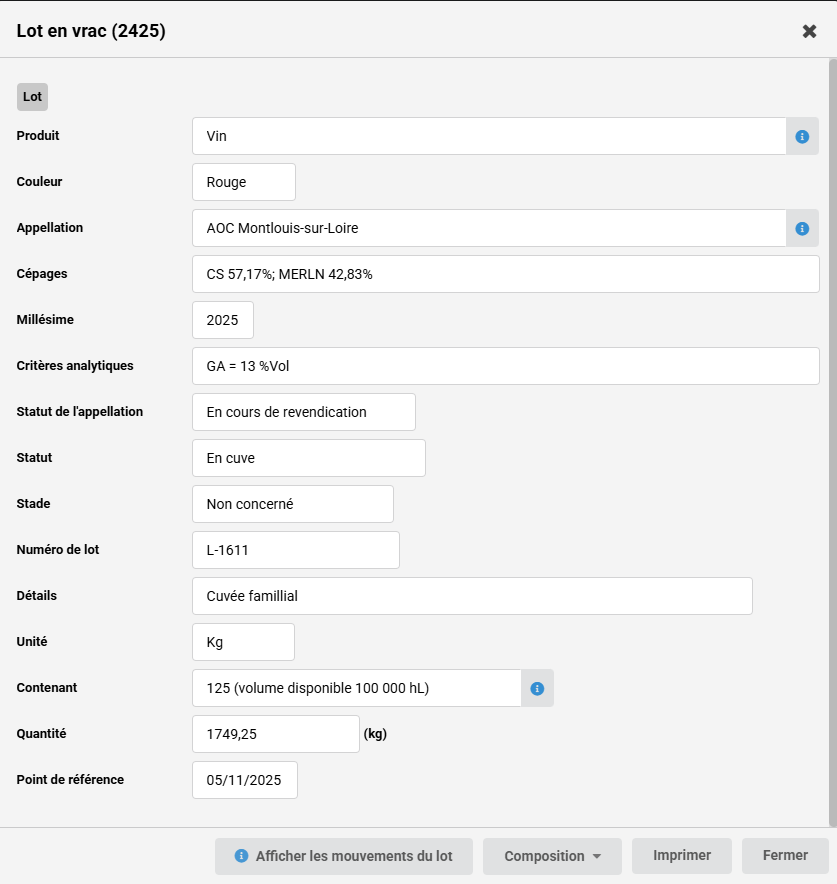Click the Couleur field showing Rouge
This screenshot has height=884, width=837.
point(244,182)
